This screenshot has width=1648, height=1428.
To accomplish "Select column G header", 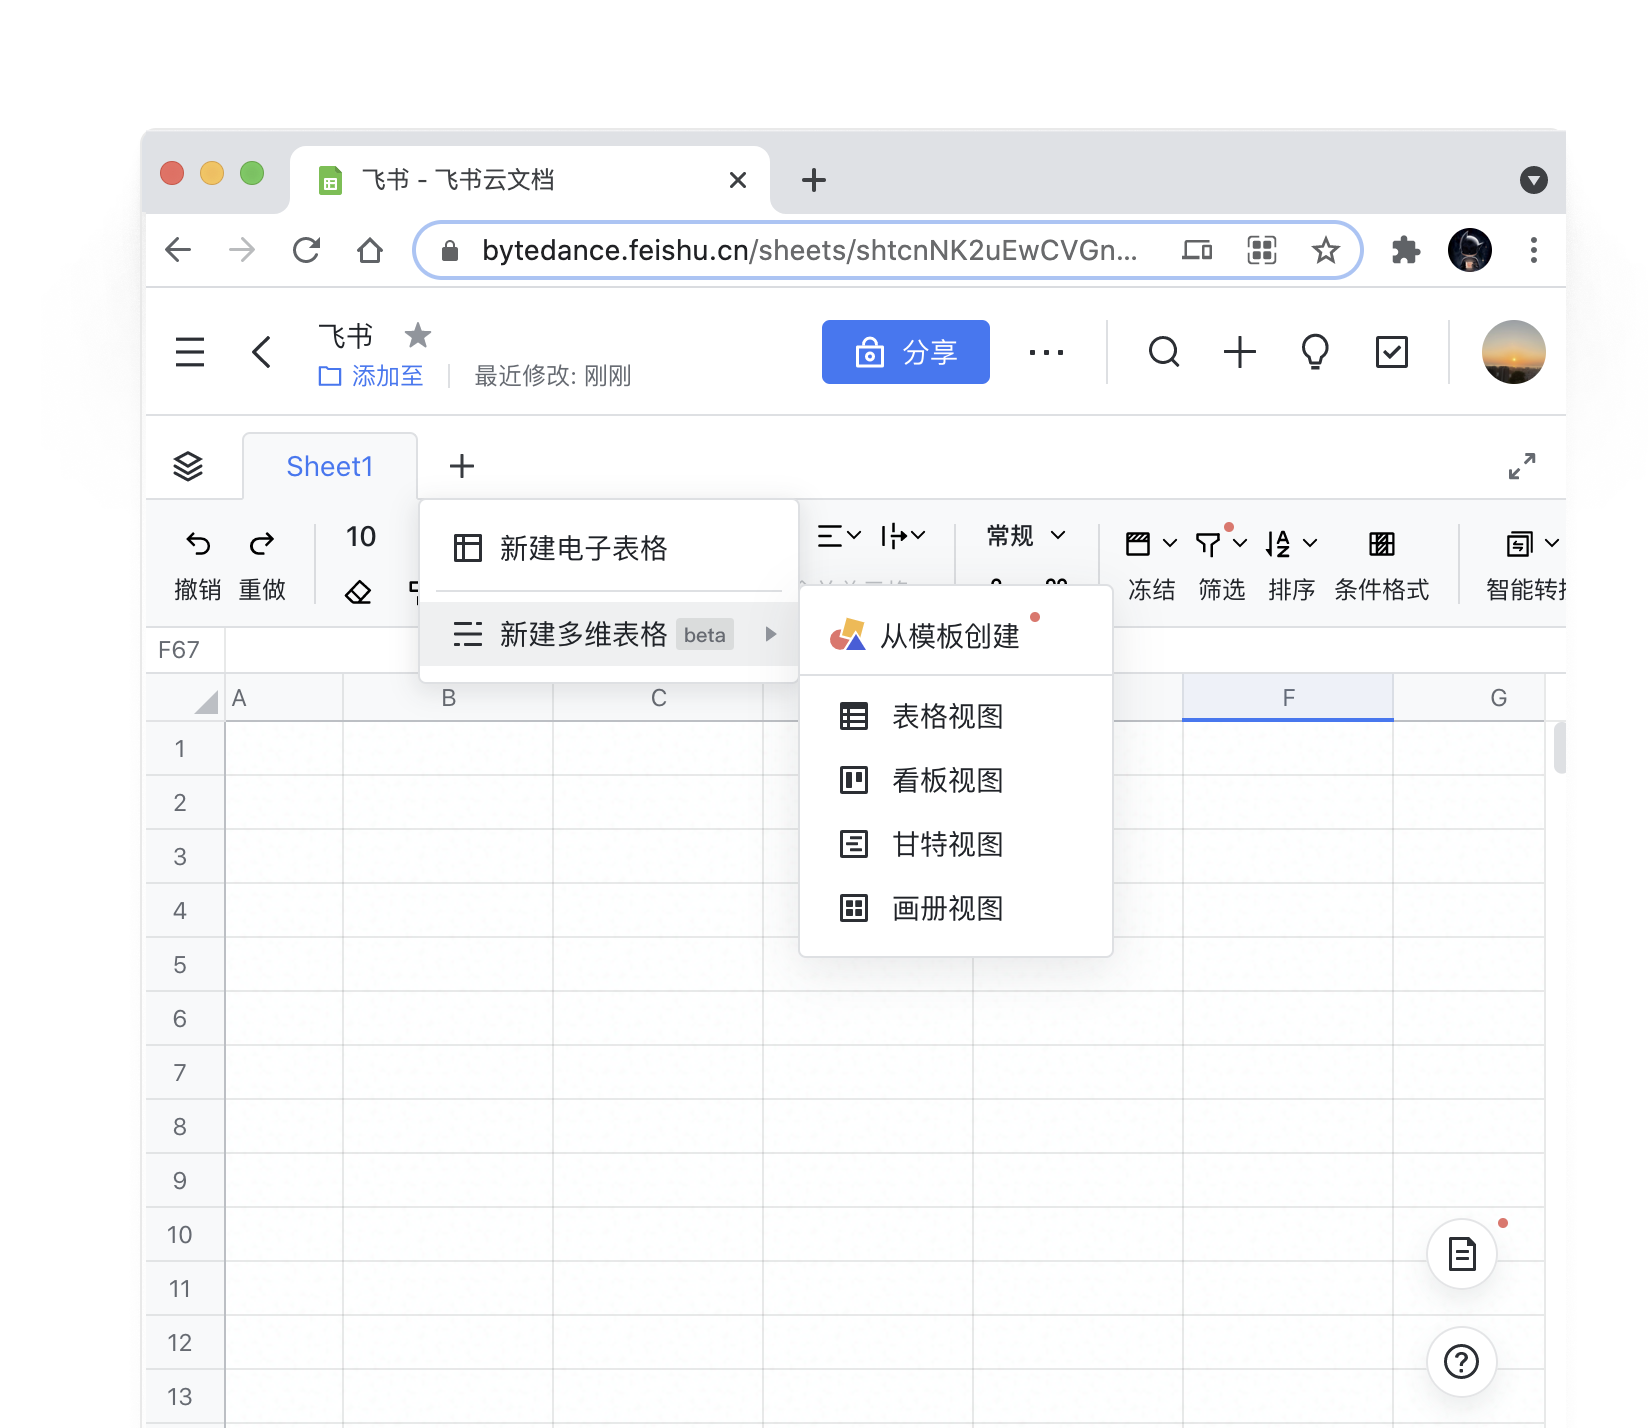I will (1470, 698).
